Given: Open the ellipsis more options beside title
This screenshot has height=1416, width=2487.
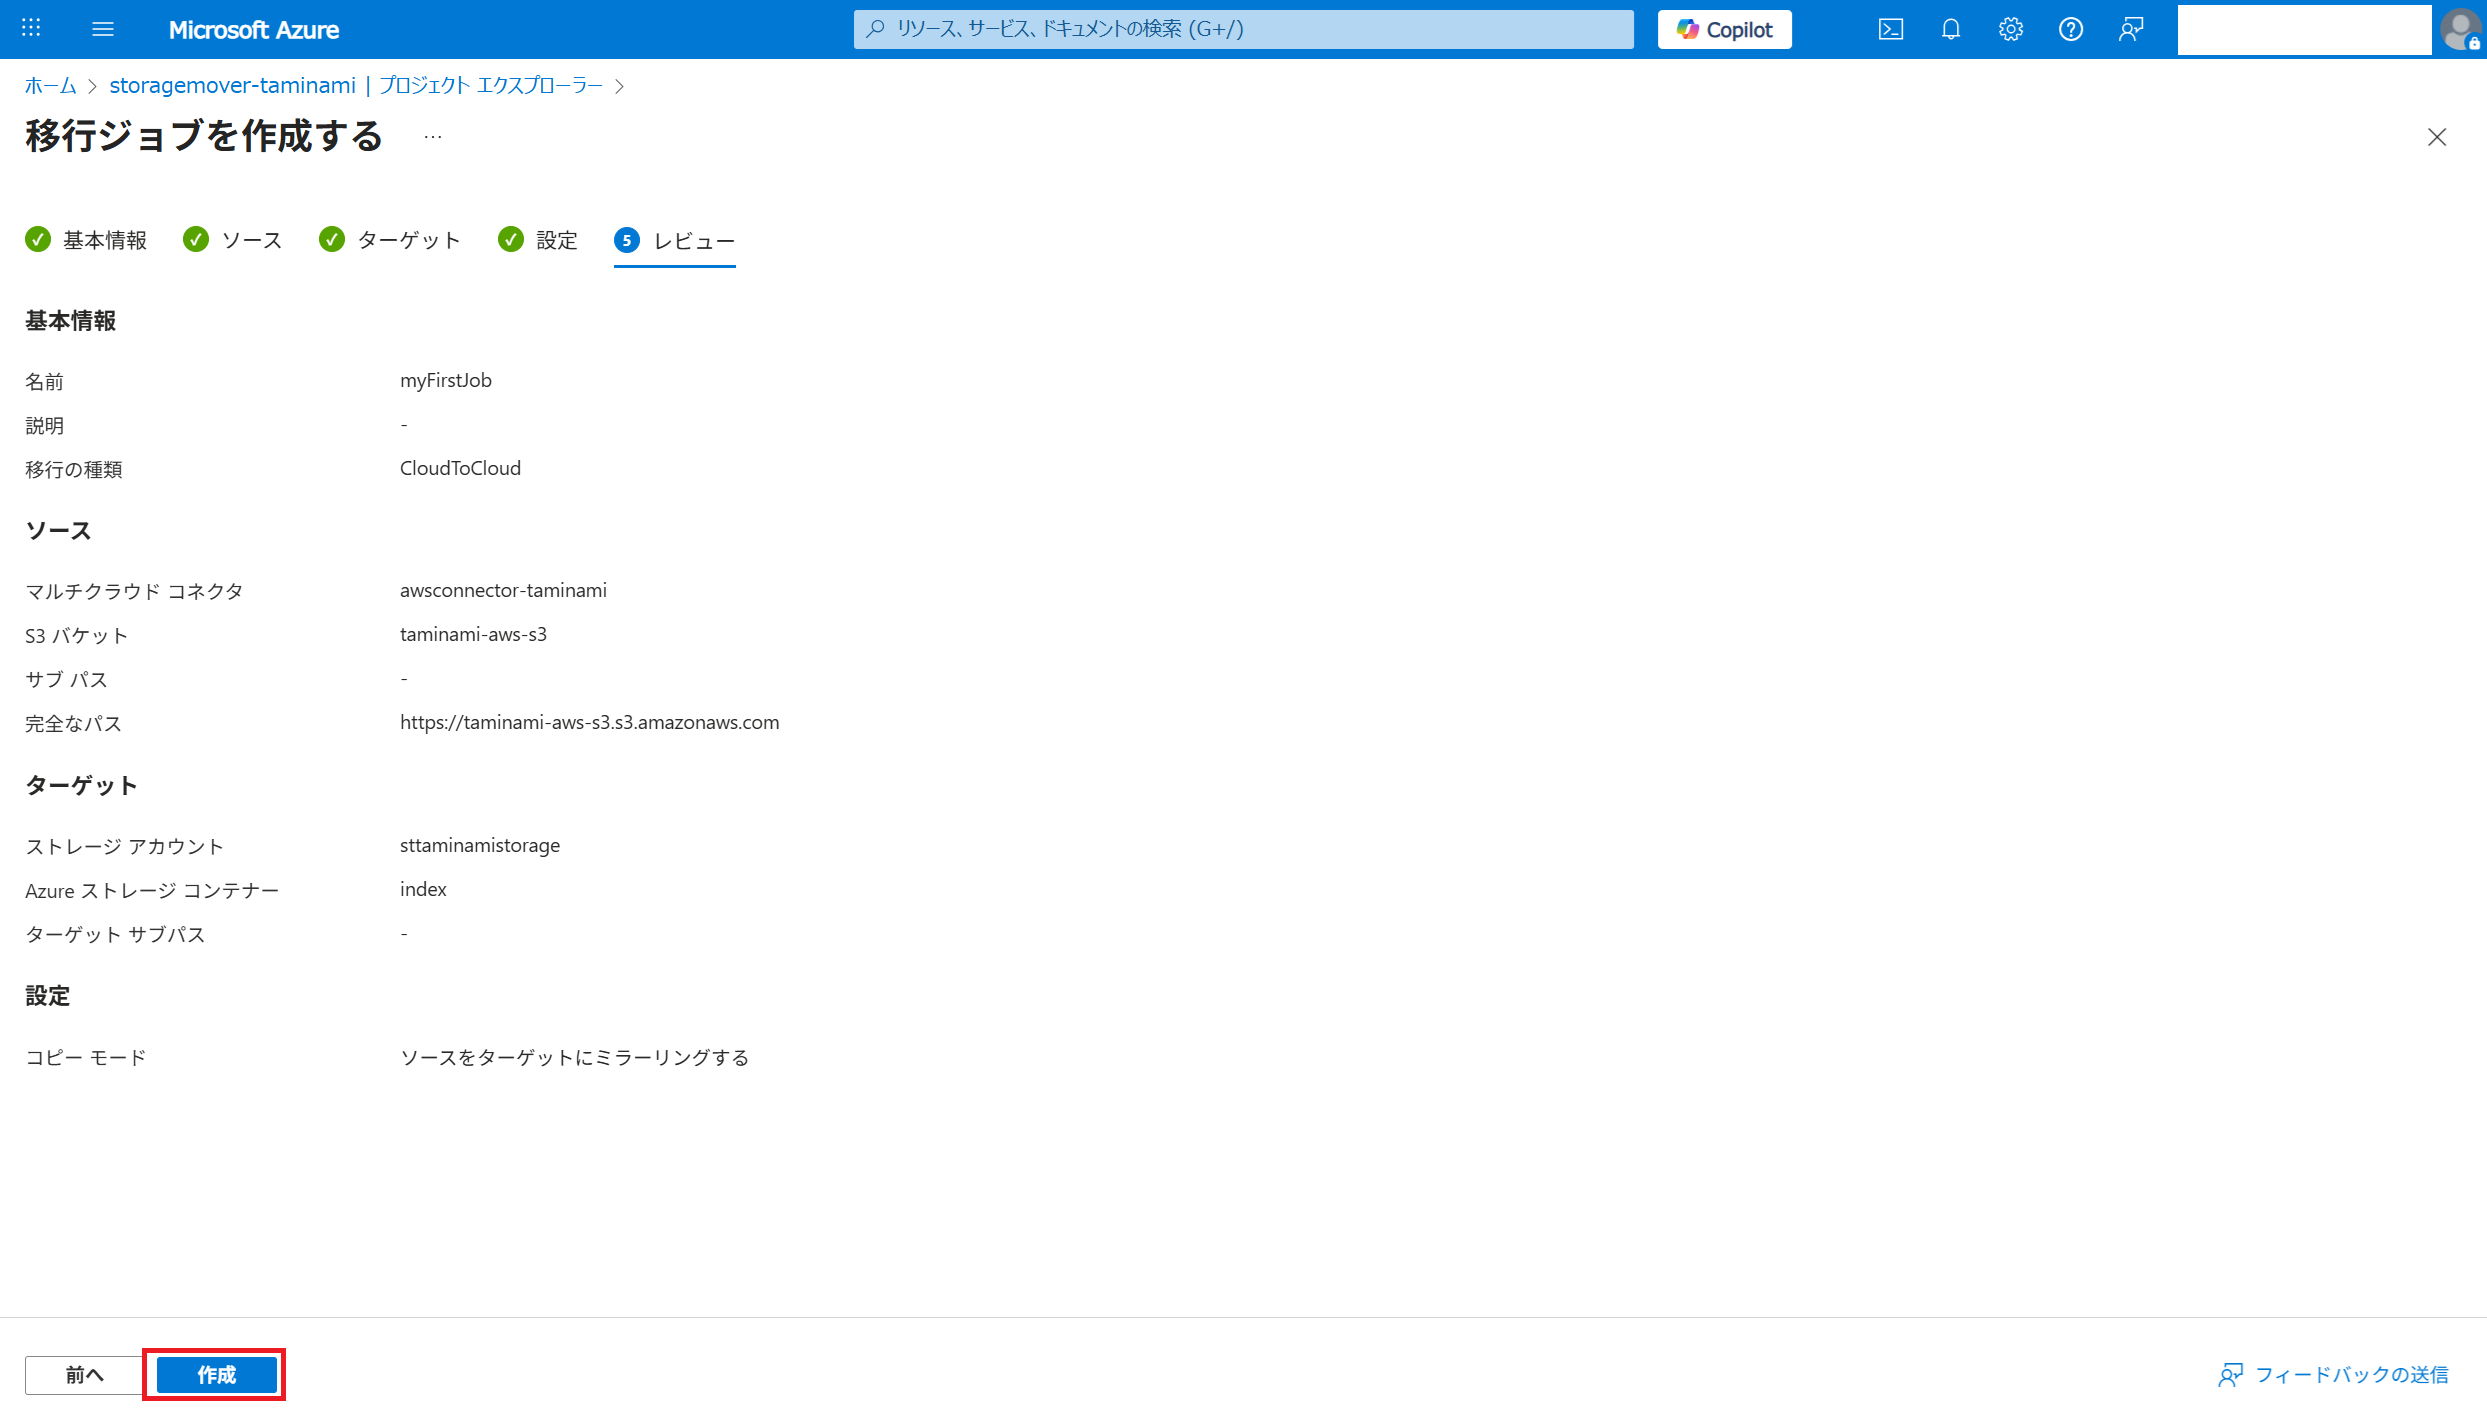Looking at the screenshot, I should (432, 137).
